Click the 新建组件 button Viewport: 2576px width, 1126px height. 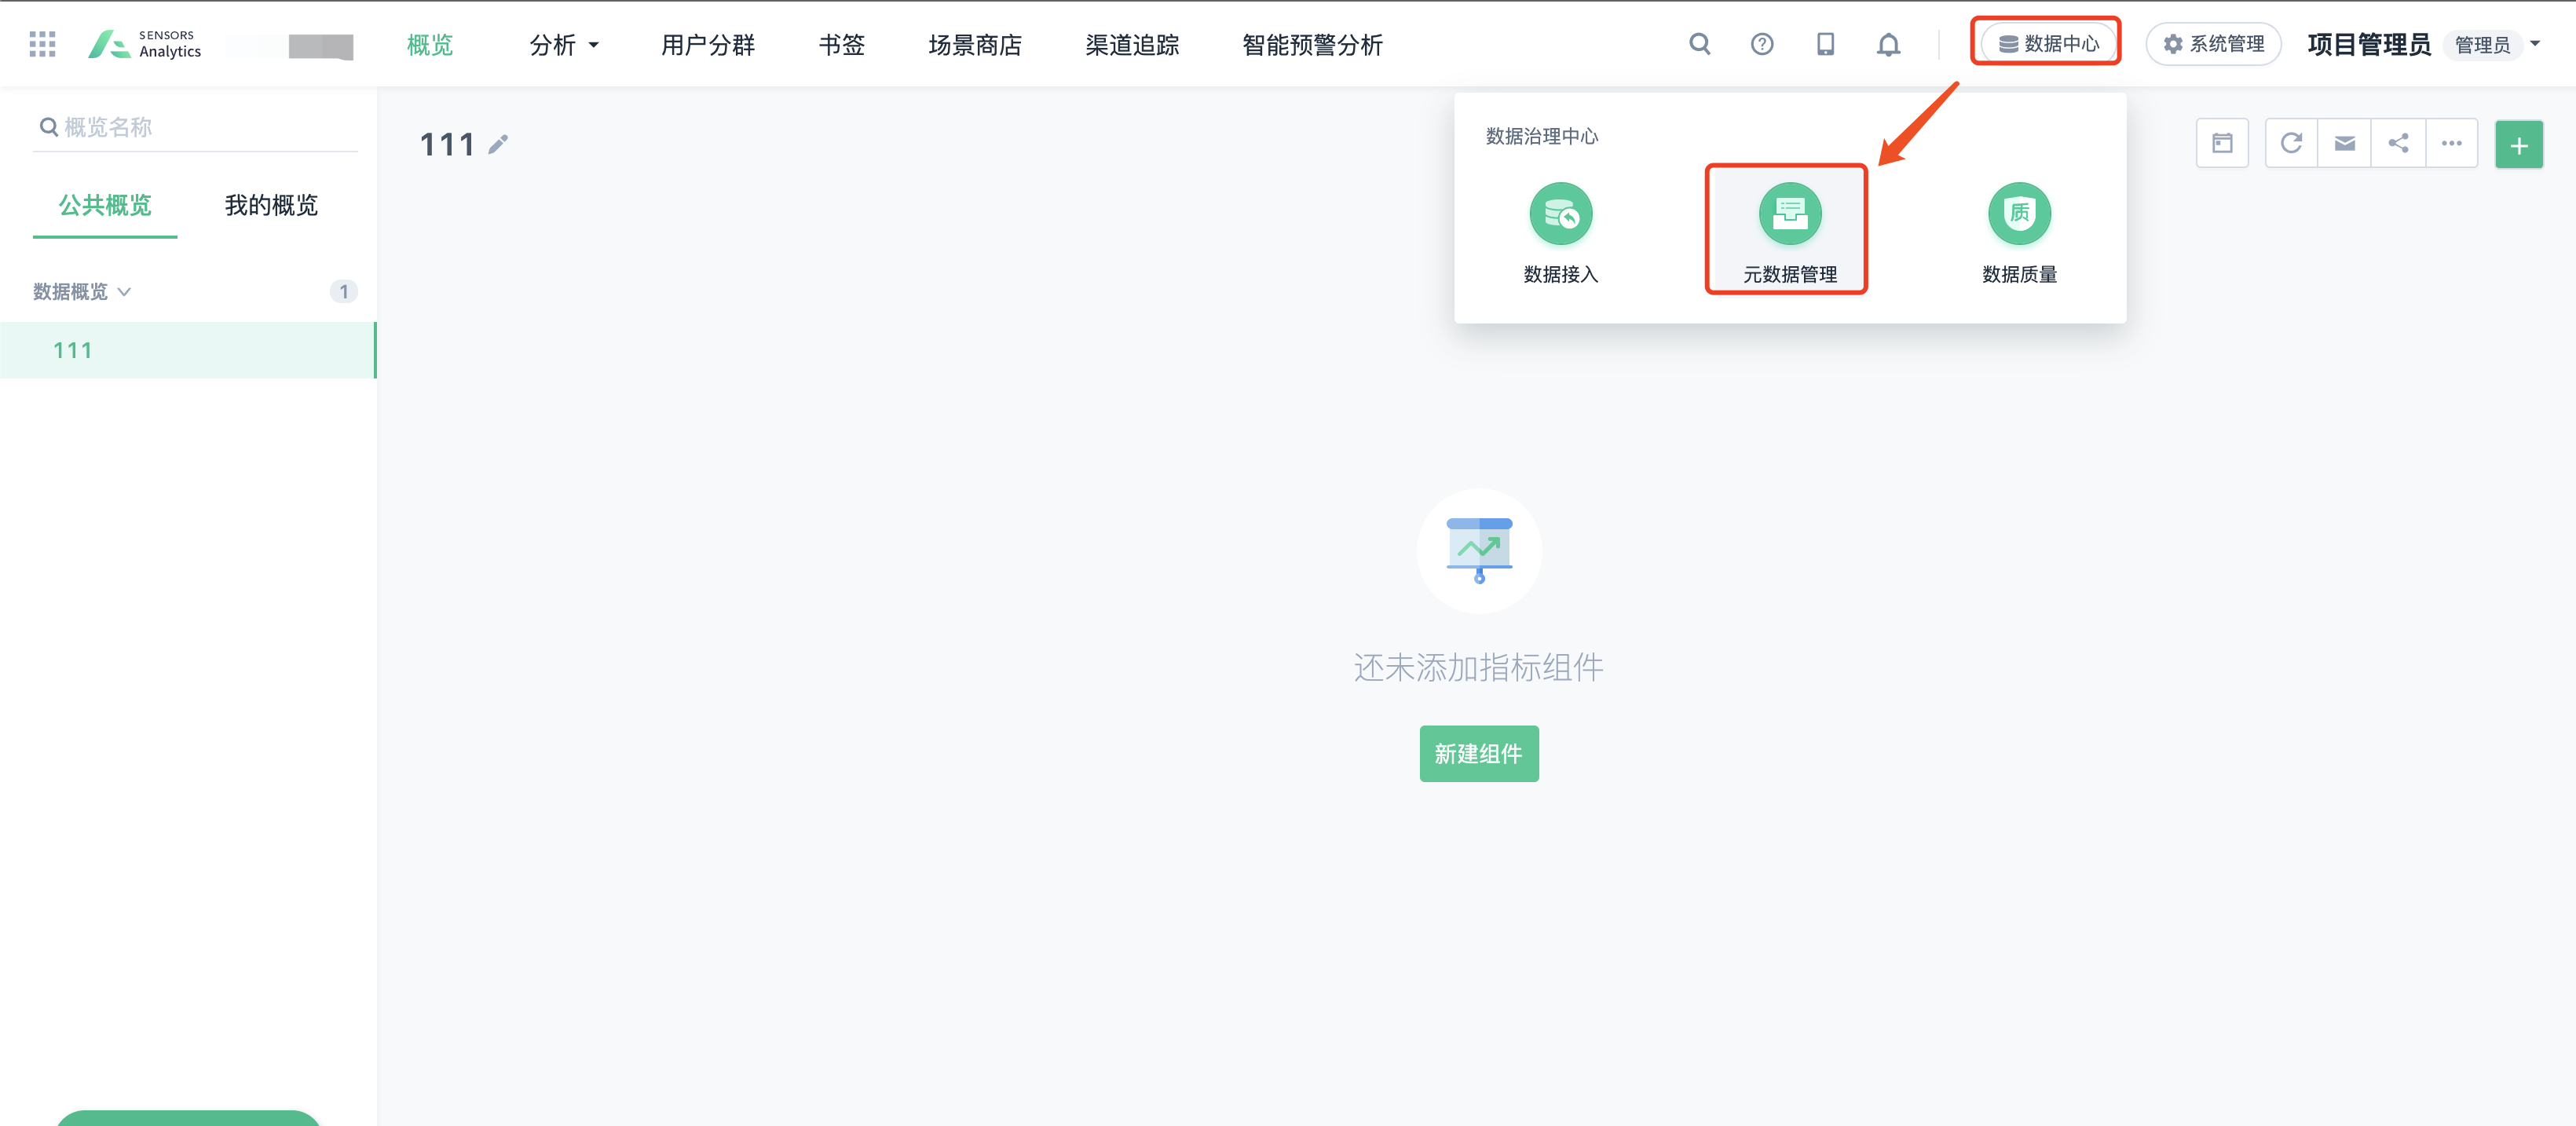point(1478,753)
